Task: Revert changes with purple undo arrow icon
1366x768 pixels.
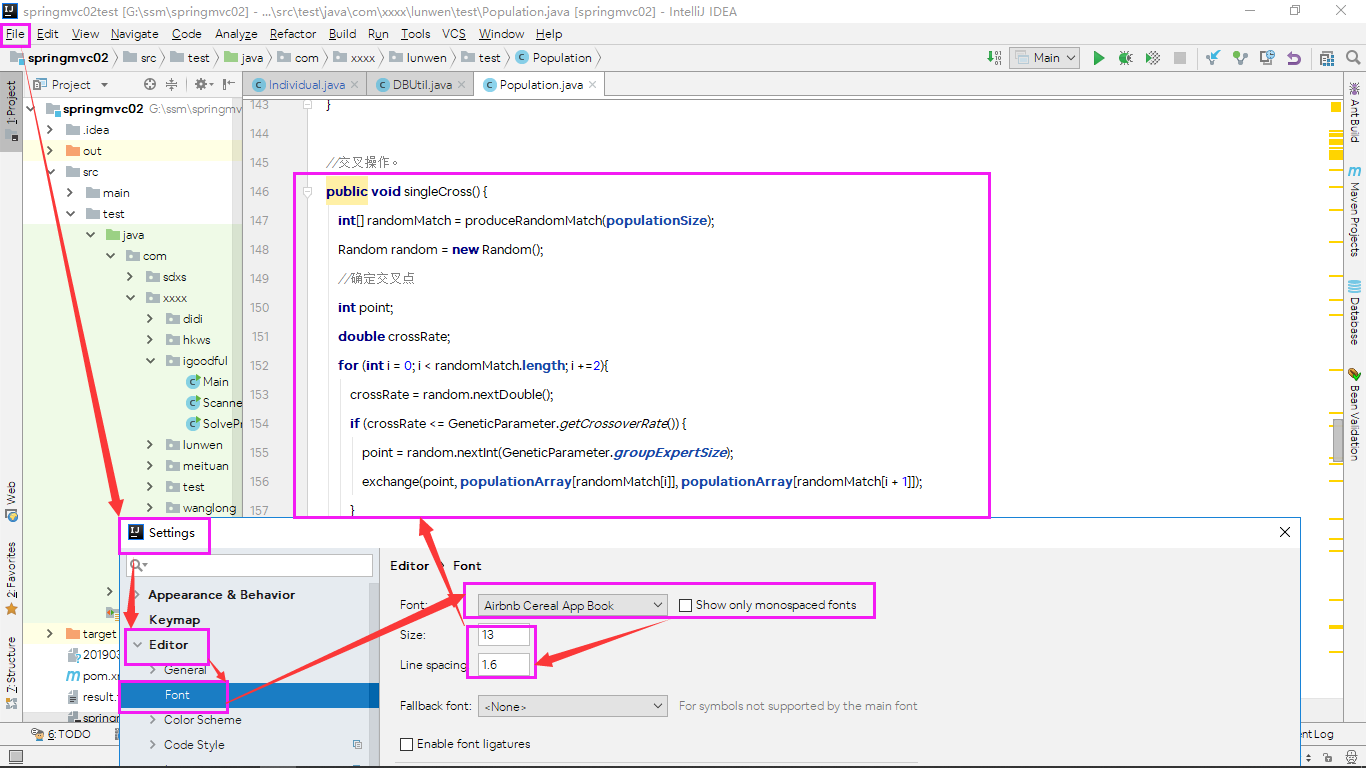Action: tap(1294, 58)
